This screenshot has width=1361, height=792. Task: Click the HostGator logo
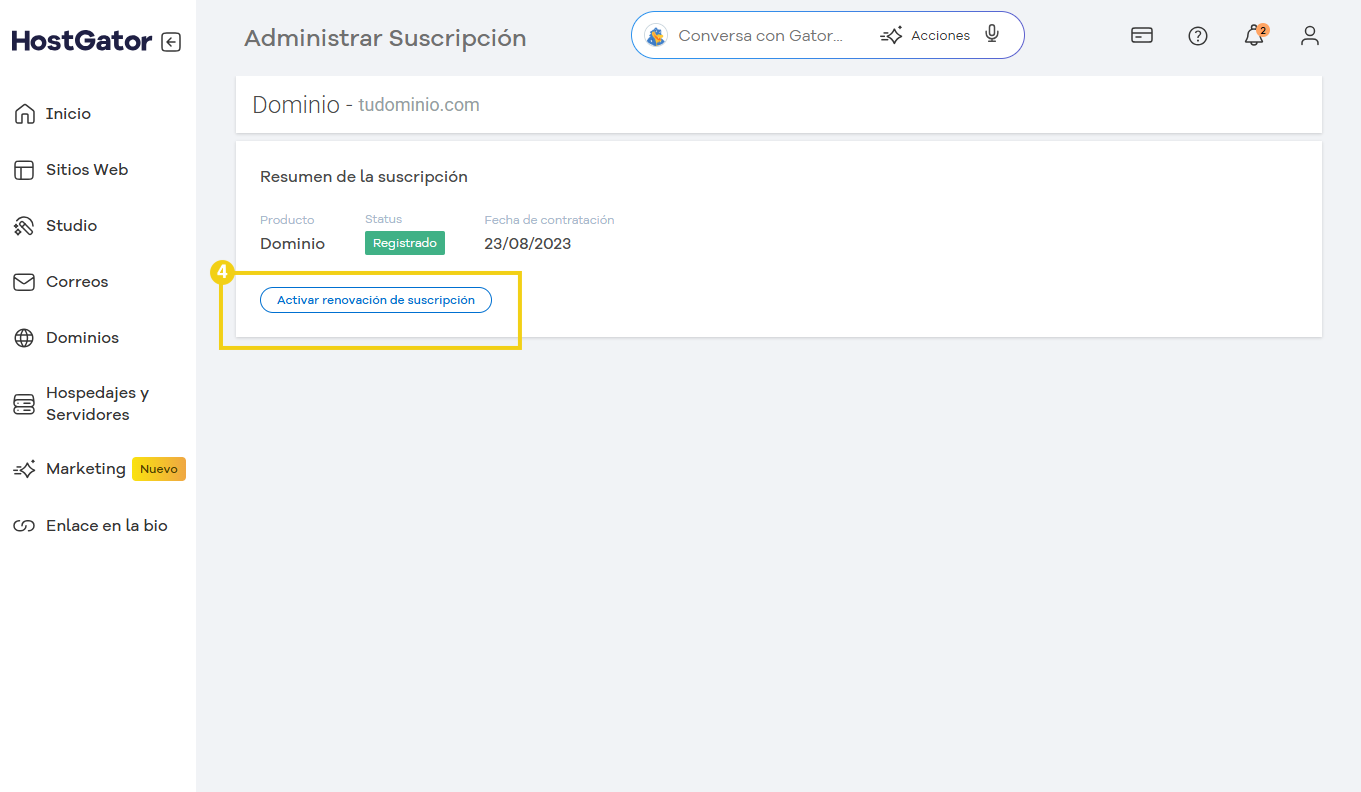[x=82, y=41]
